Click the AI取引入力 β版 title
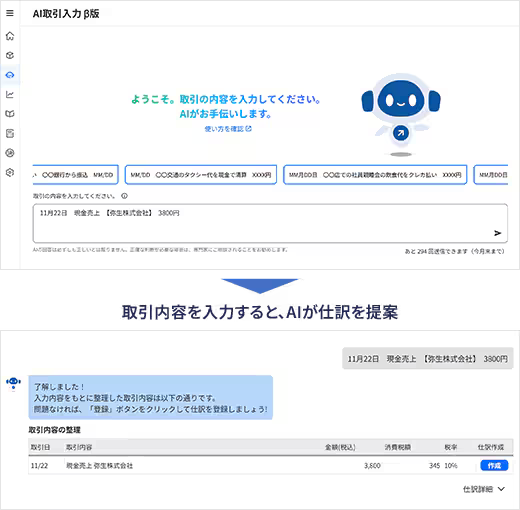Screen dimensions: 520x510 pos(66,13)
